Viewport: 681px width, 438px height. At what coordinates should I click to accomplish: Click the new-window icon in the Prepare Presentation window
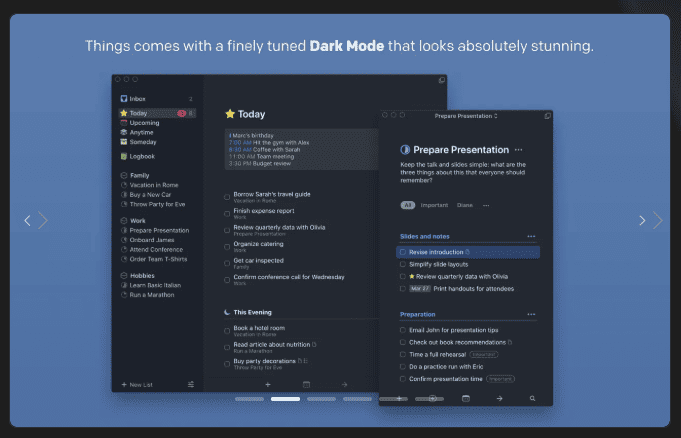coord(547,116)
